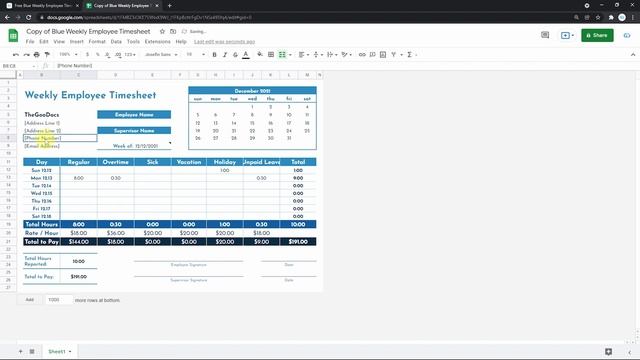640x360 pixels.
Task: Click the Add Sheet plus icon
Action: [x=20, y=351]
